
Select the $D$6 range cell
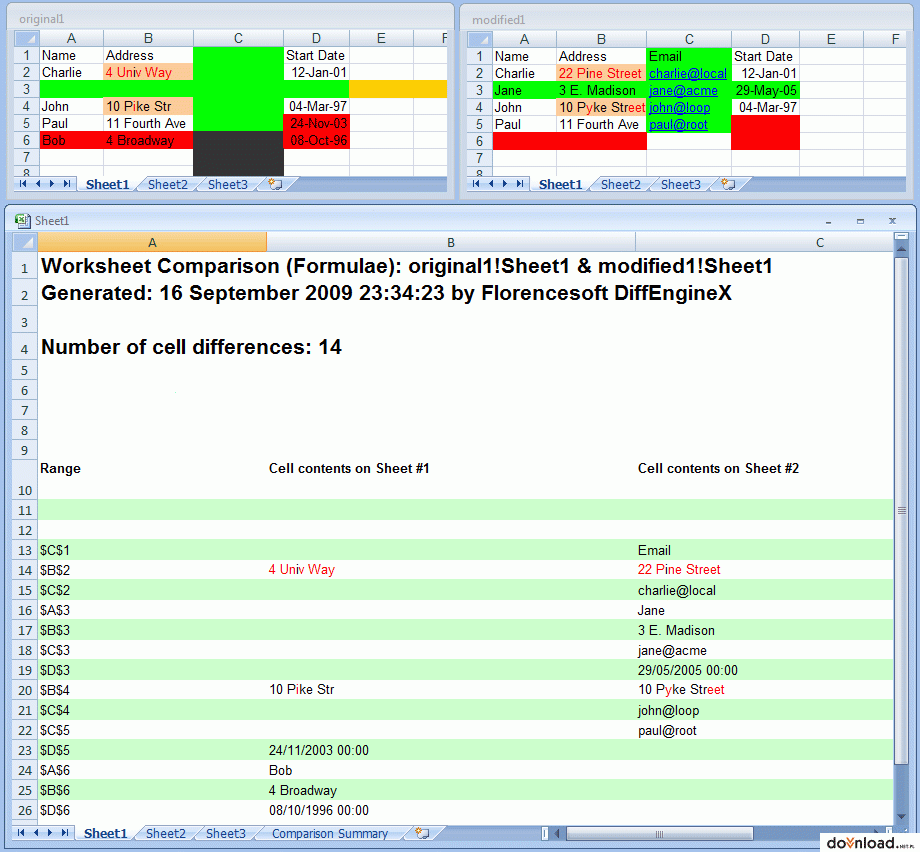click(152, 810)
